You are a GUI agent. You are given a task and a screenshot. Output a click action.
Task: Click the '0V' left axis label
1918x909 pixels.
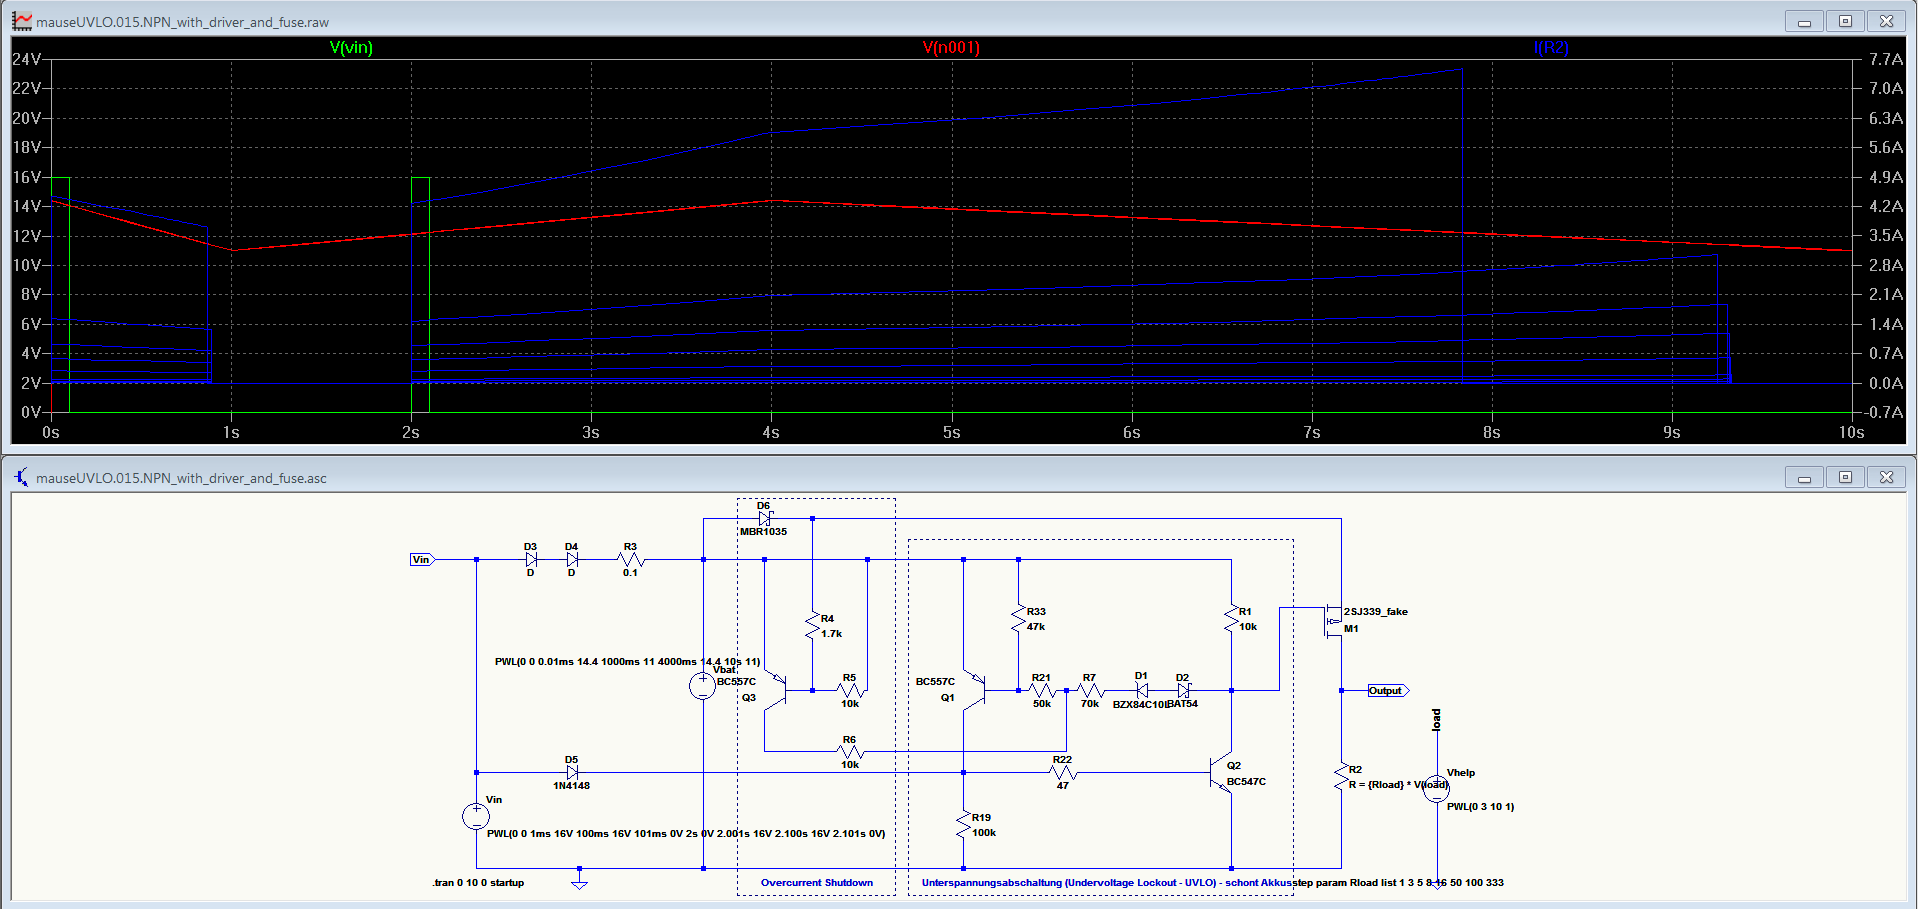[x=31, y=412]
